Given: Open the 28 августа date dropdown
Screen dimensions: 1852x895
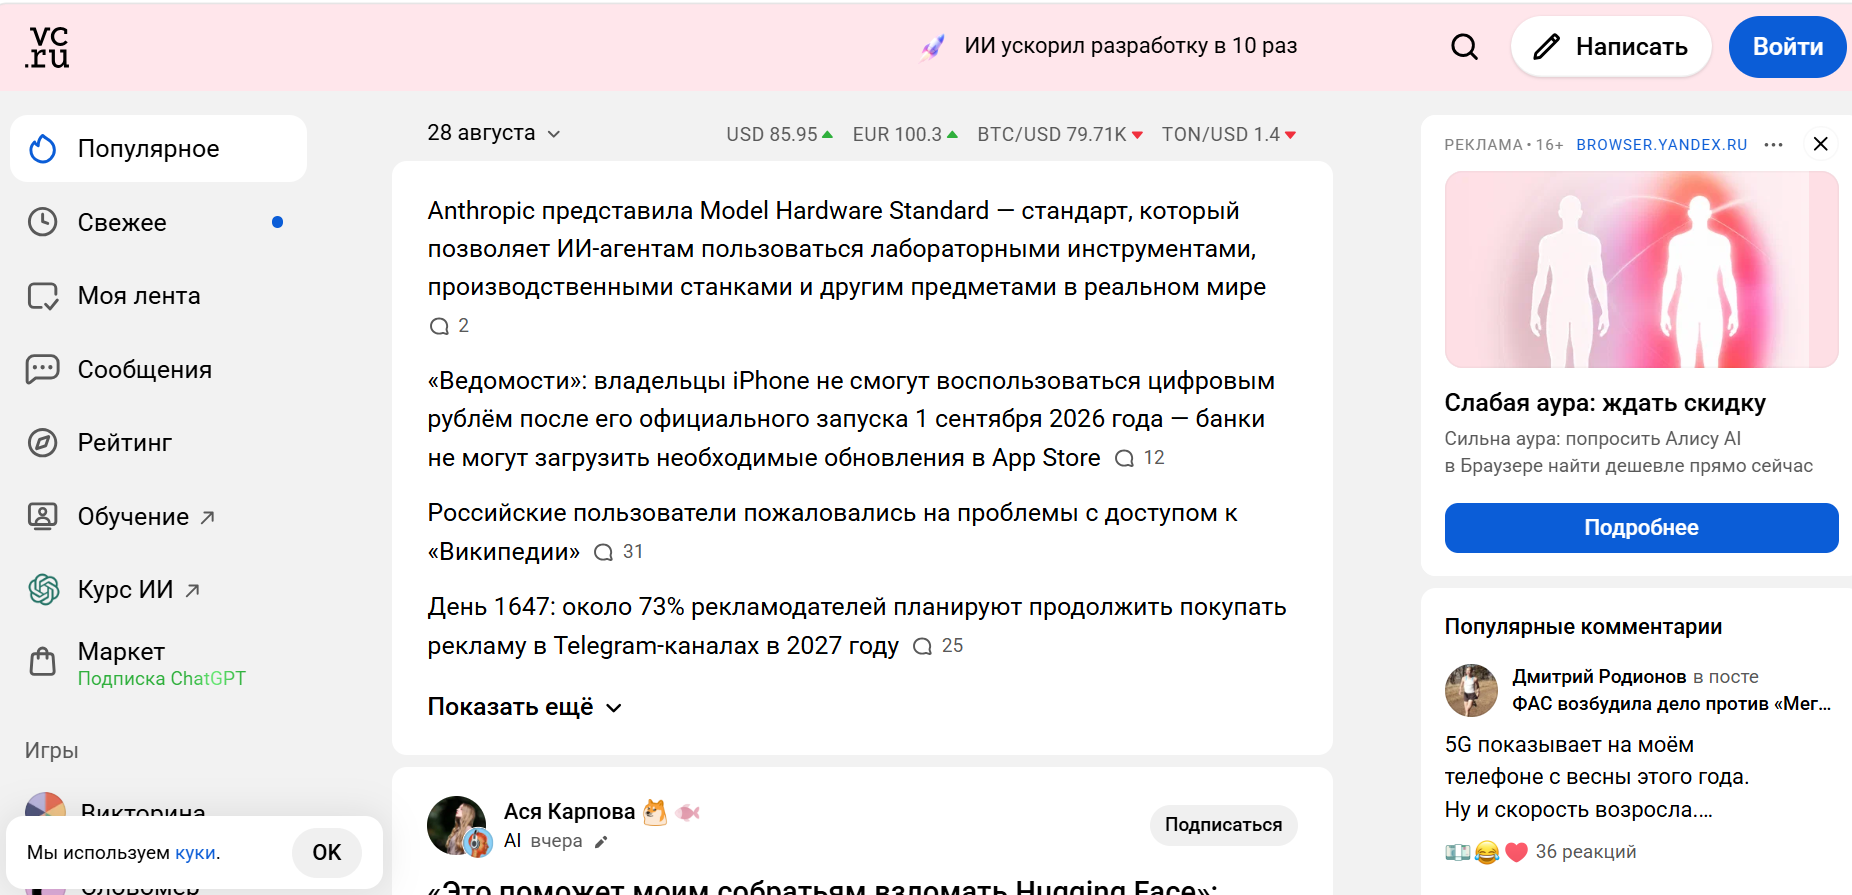Looking at the screenshot, I should click(x=494, y=133).
